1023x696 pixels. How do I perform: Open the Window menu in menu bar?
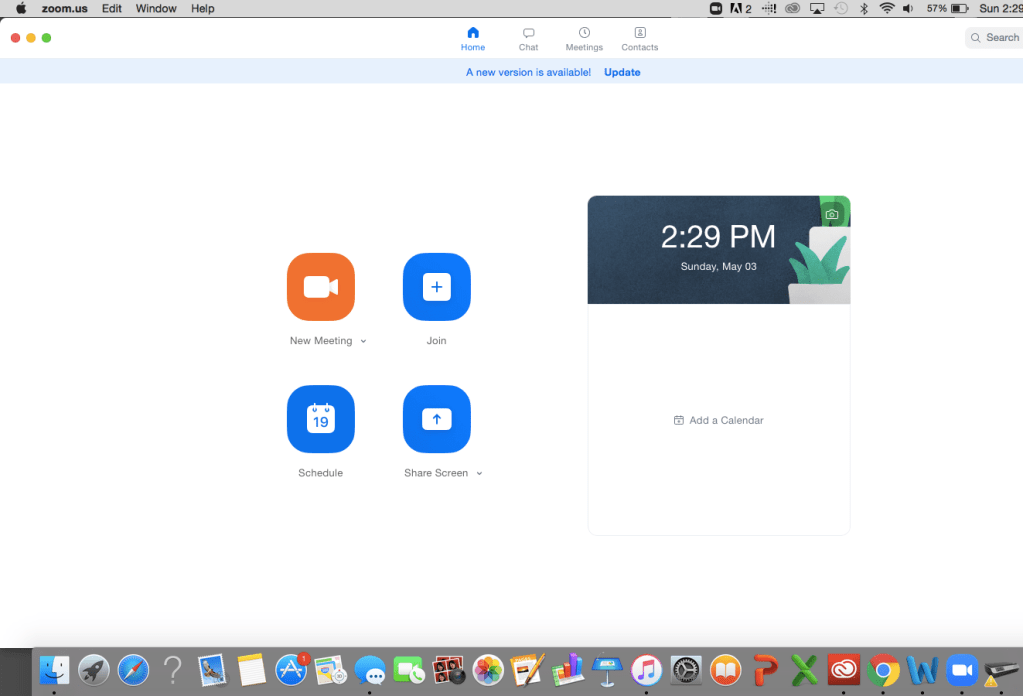coord(156,8)
